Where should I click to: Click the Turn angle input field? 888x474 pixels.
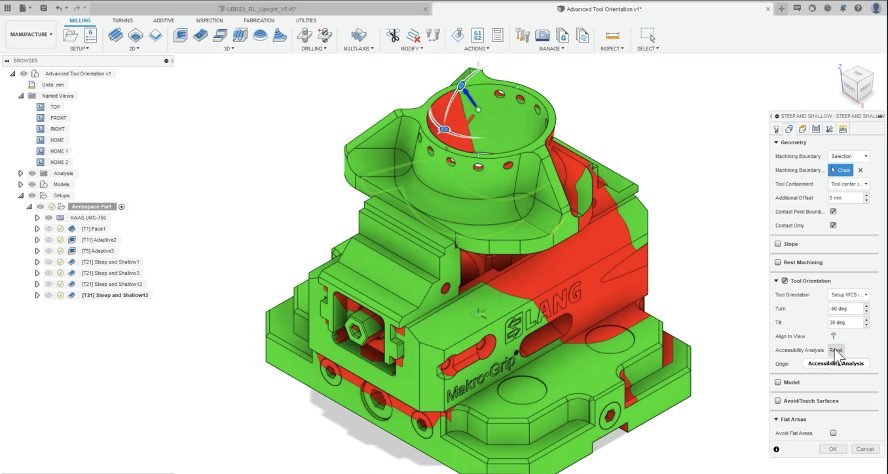tap(845, 309)
